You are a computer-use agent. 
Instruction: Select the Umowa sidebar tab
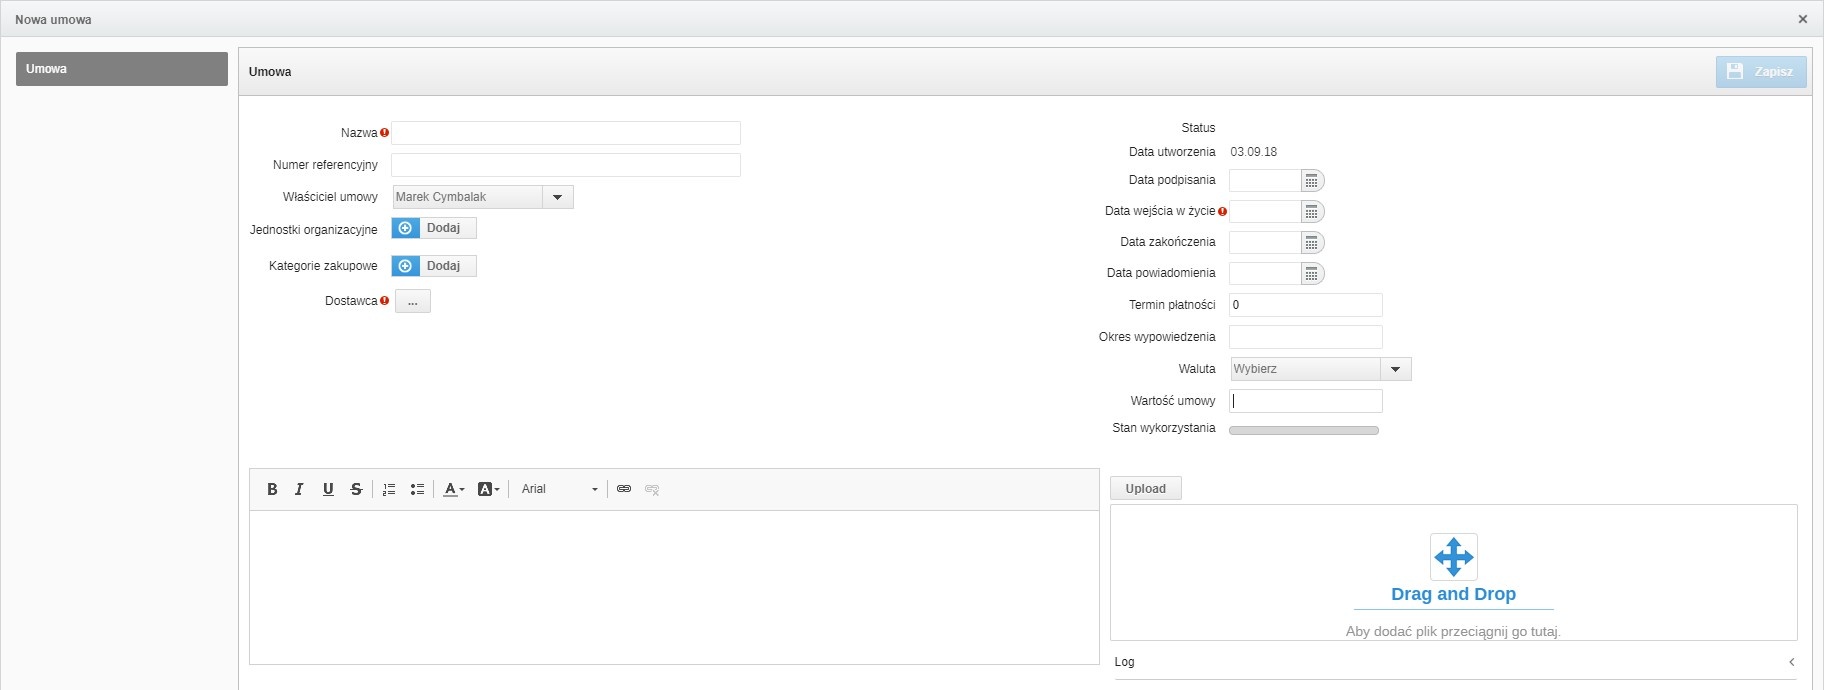121,69
